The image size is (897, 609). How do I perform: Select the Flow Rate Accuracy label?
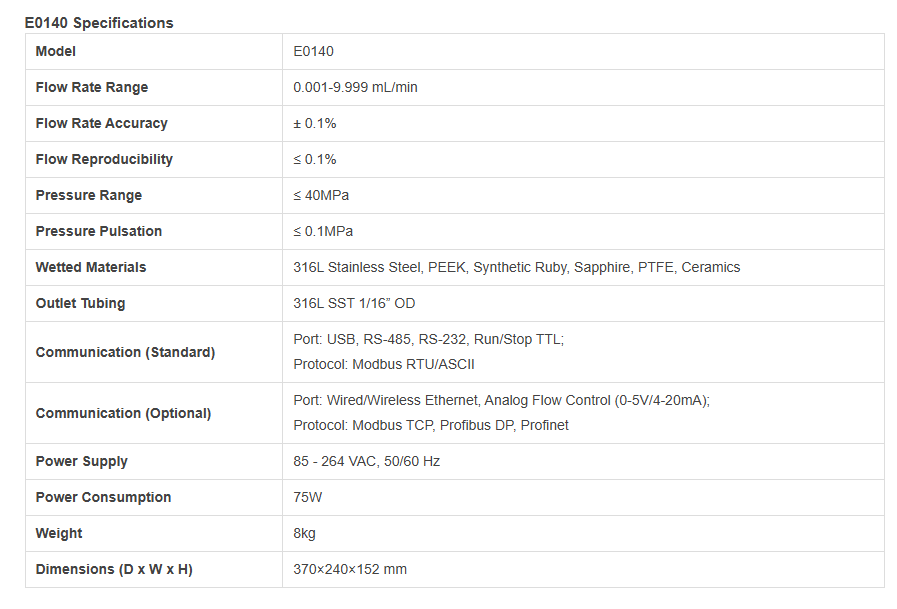pyautogui.click(x=101, y=124)
